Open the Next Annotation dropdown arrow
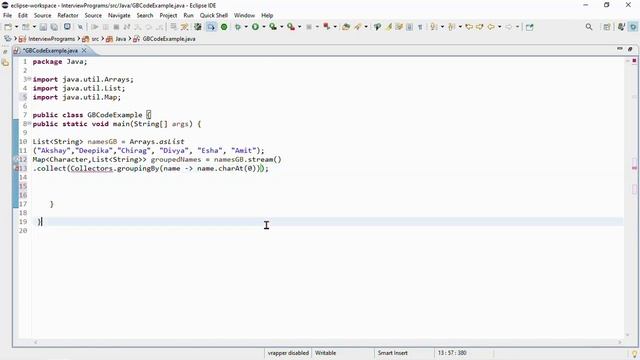 (442, 27)
